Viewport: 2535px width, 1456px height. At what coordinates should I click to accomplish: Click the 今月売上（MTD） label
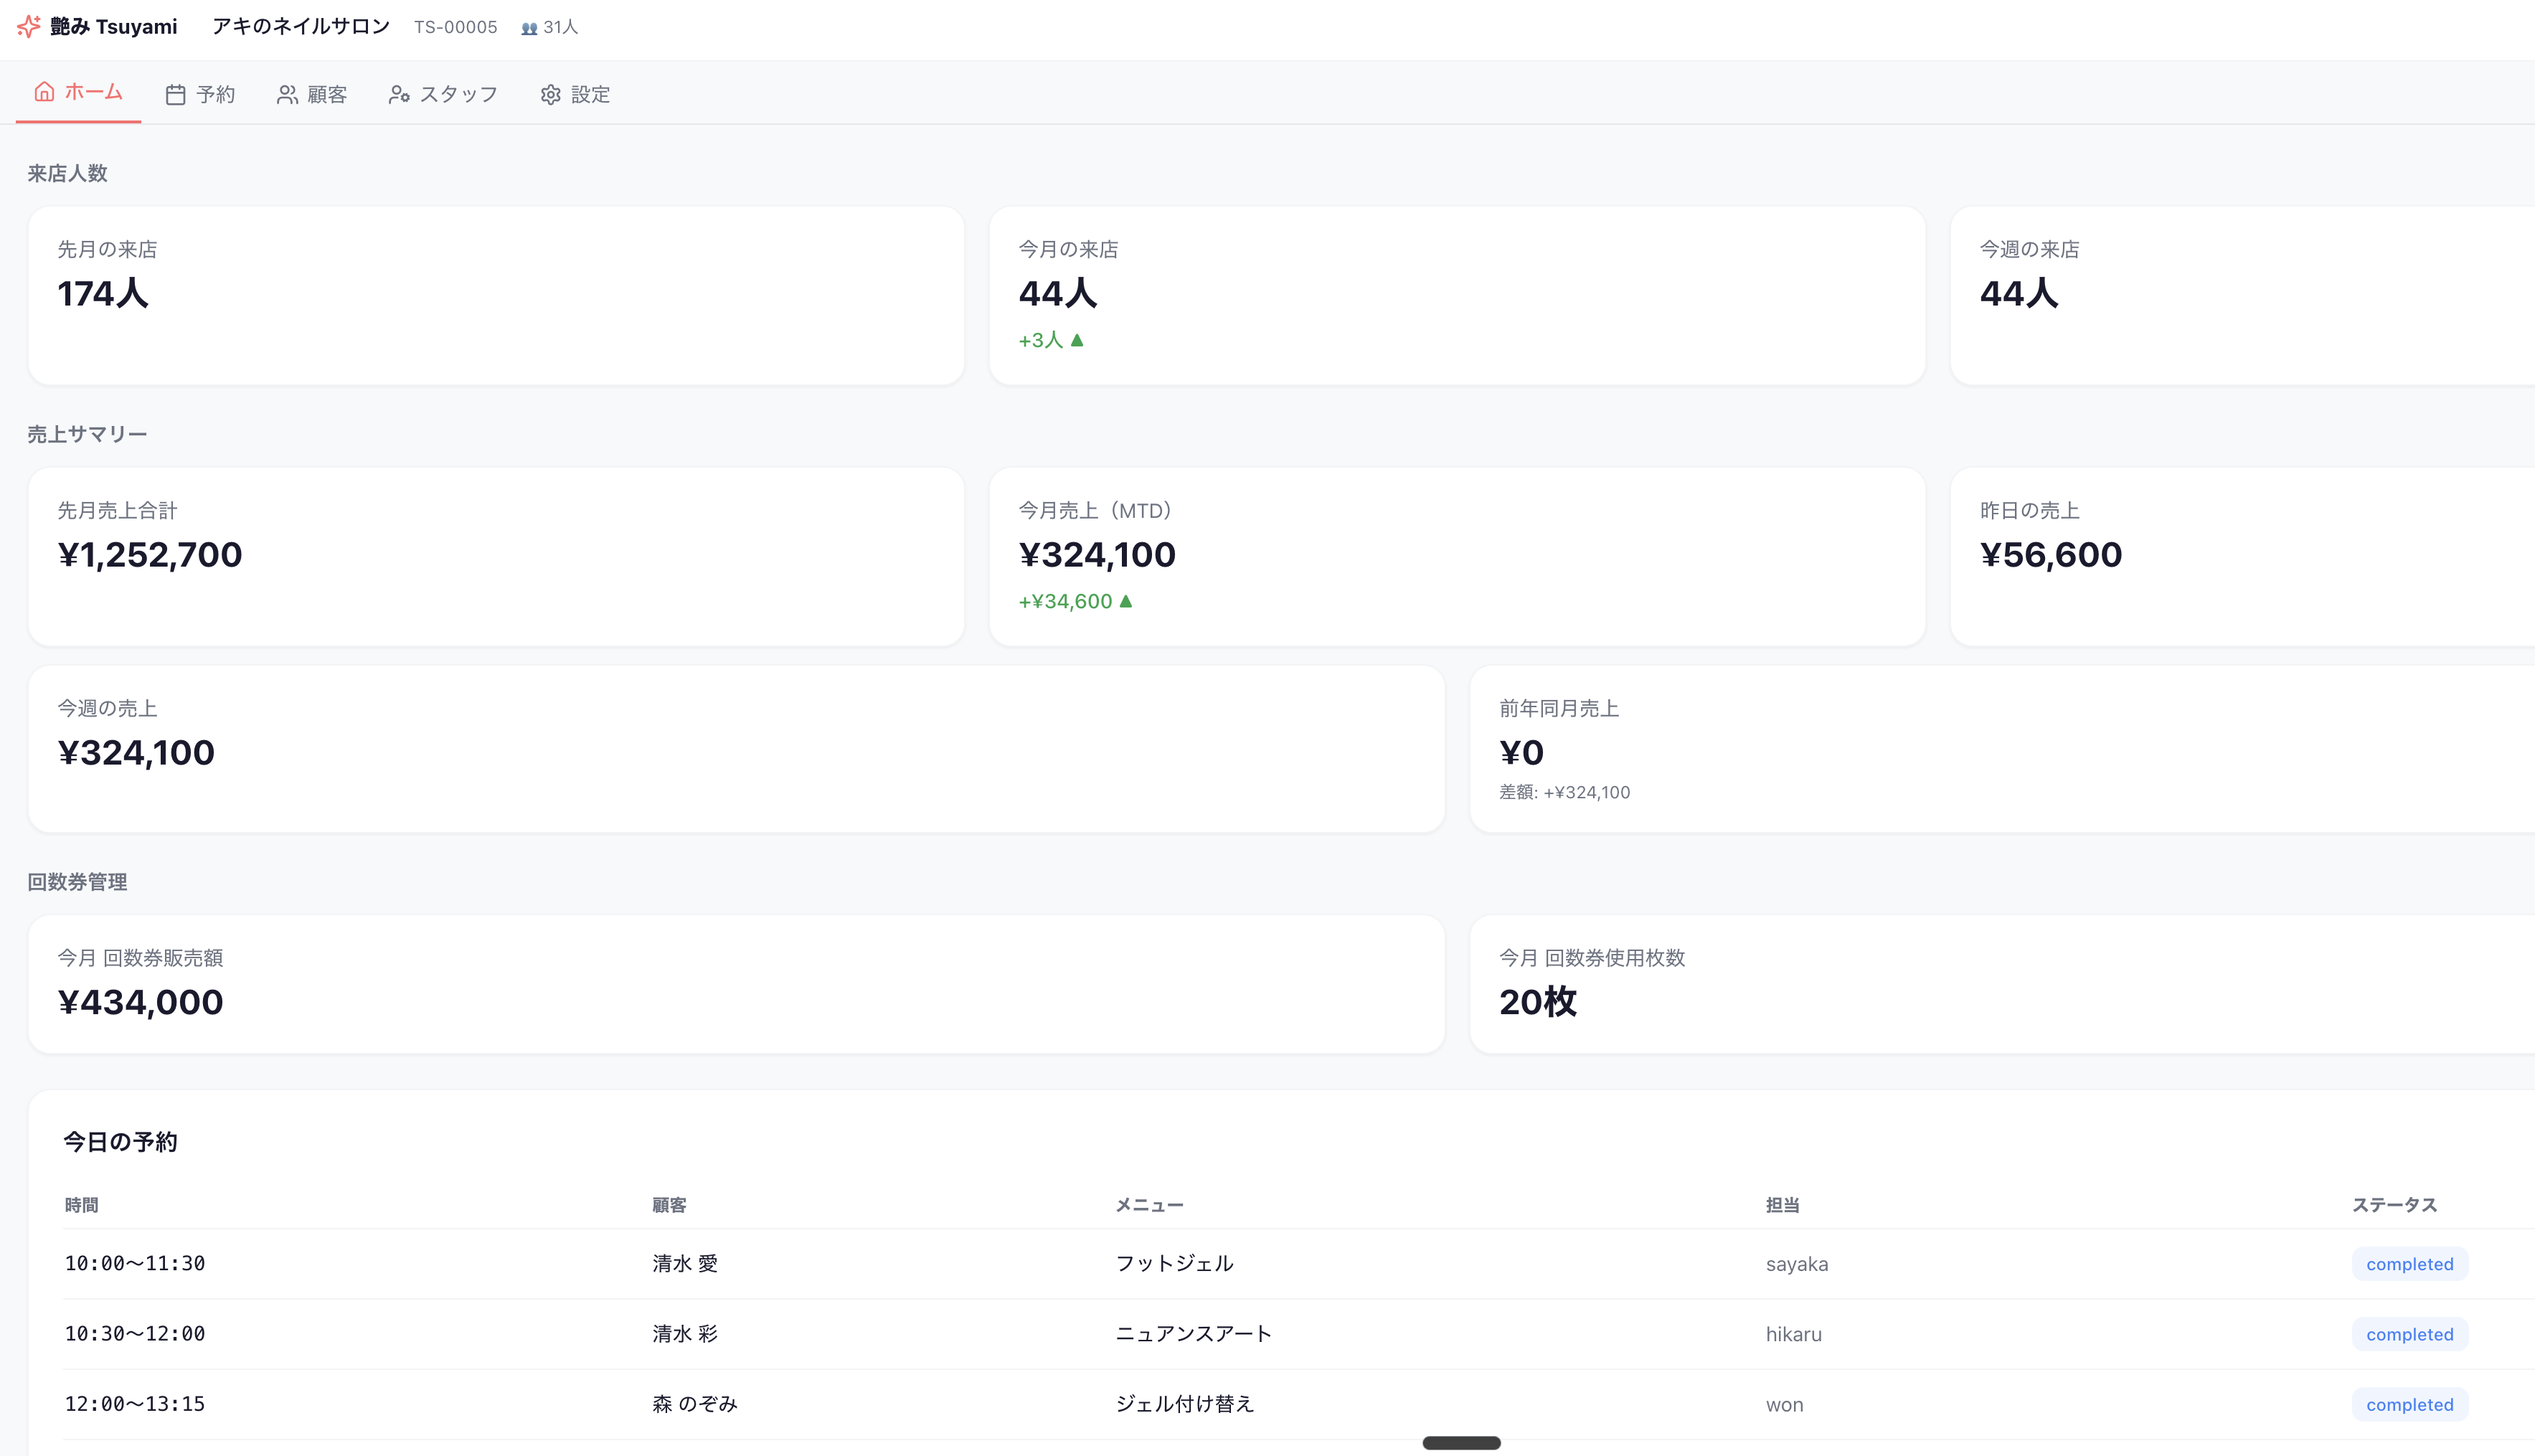click(x=1096, y=510)
